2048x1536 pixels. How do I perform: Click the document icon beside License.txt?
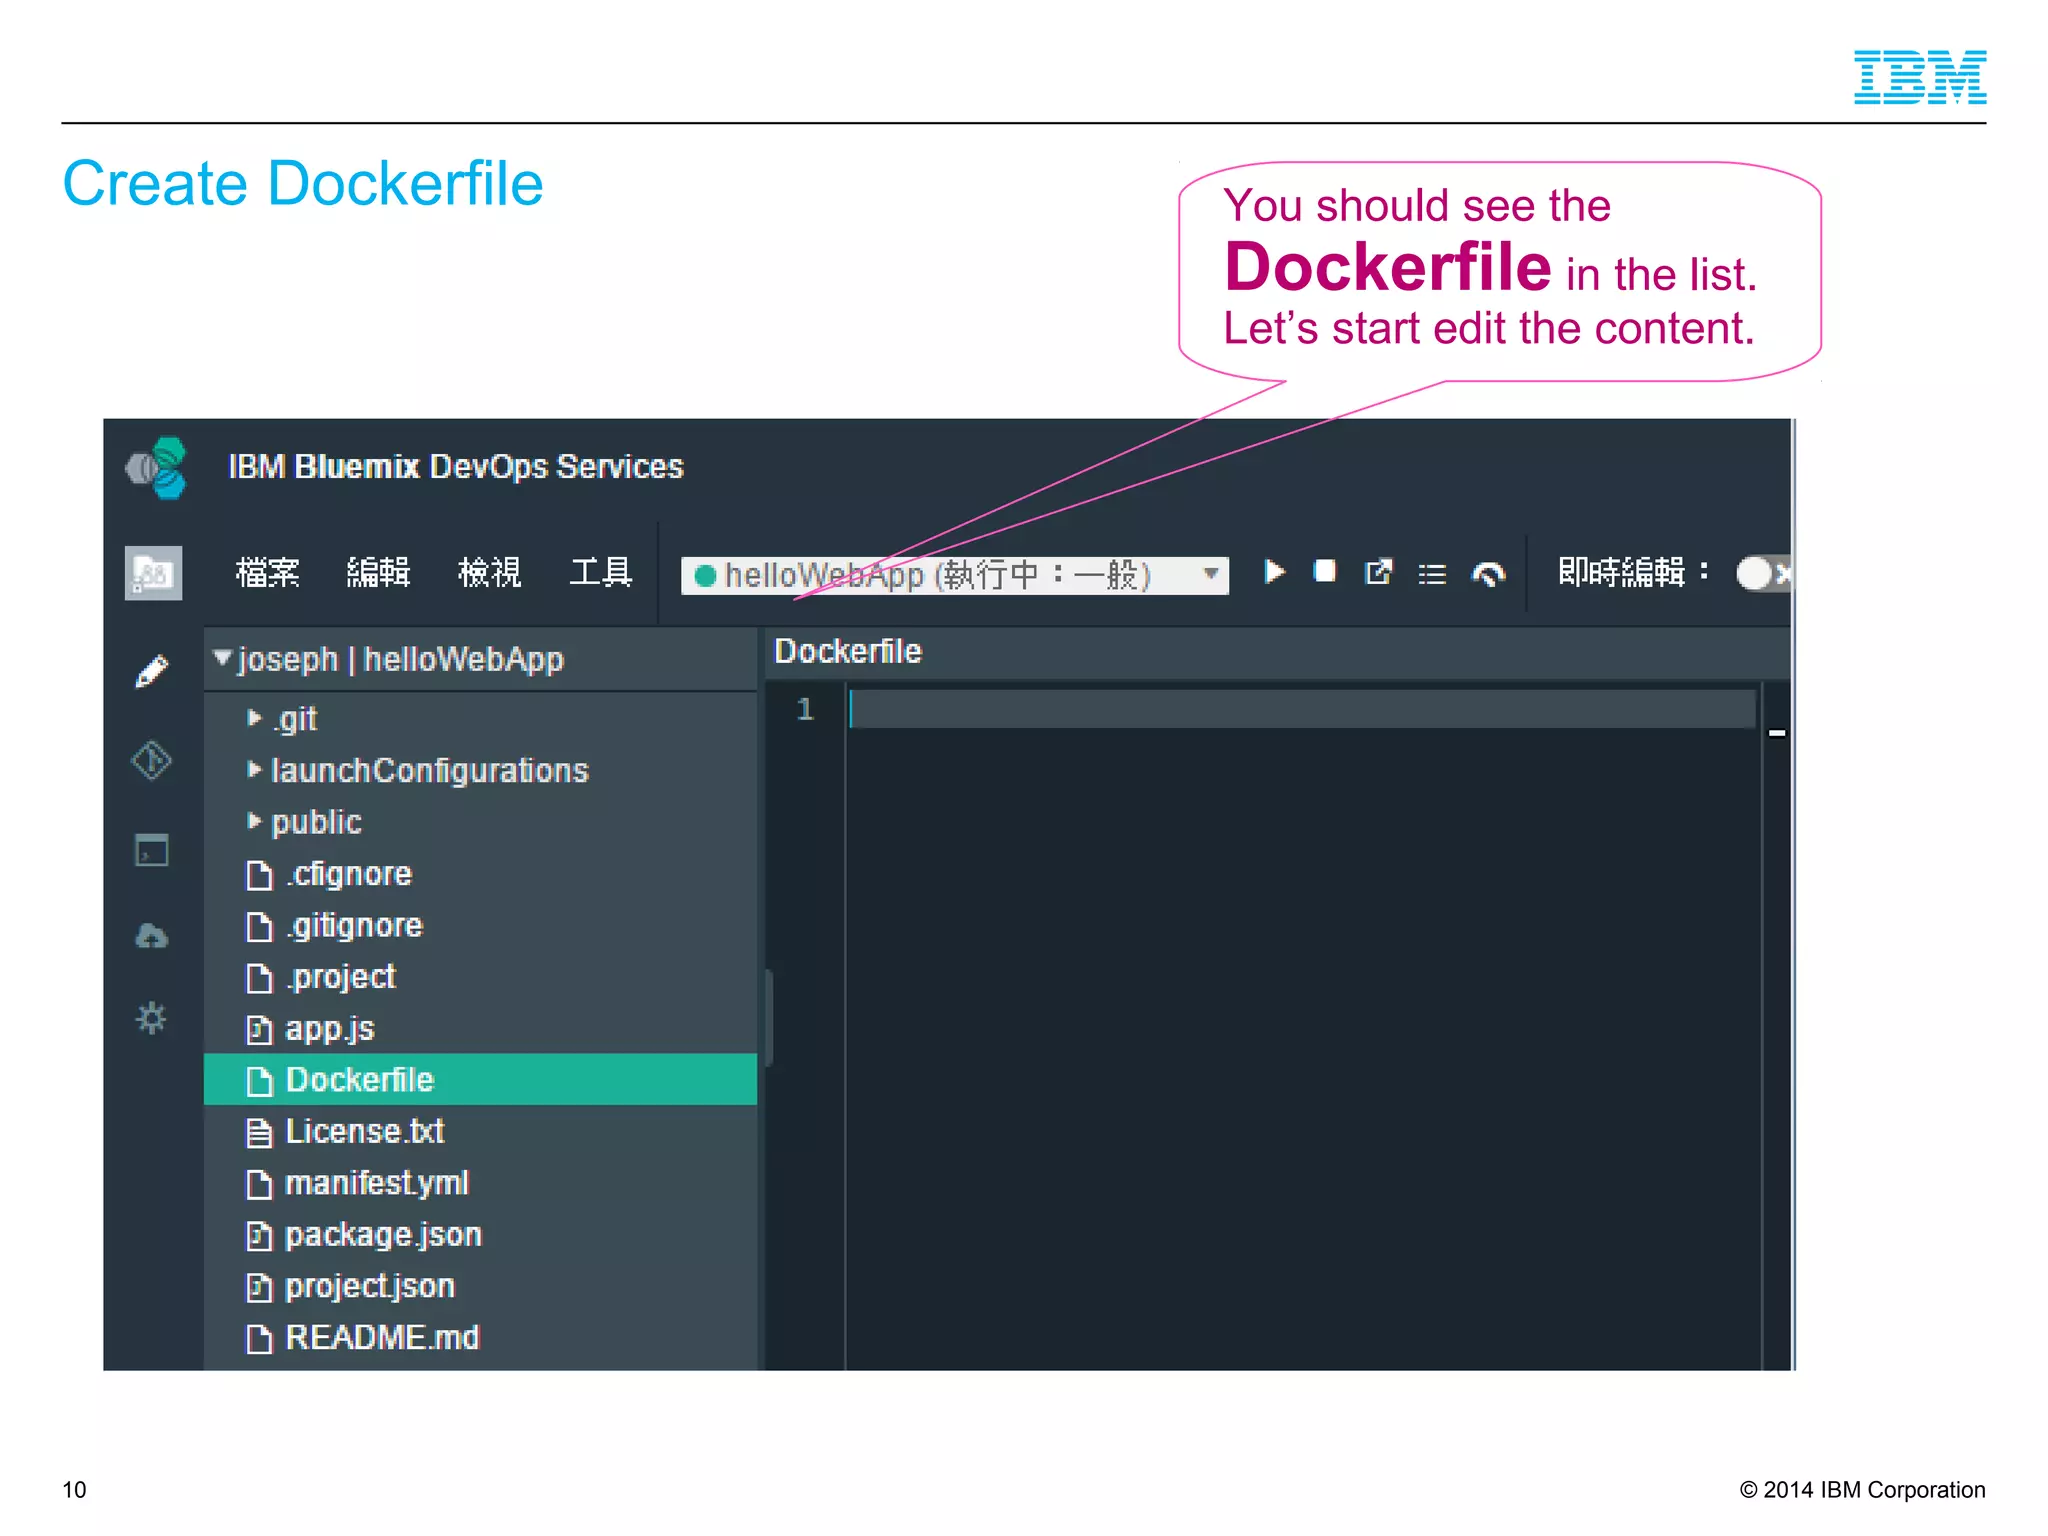259,1133
